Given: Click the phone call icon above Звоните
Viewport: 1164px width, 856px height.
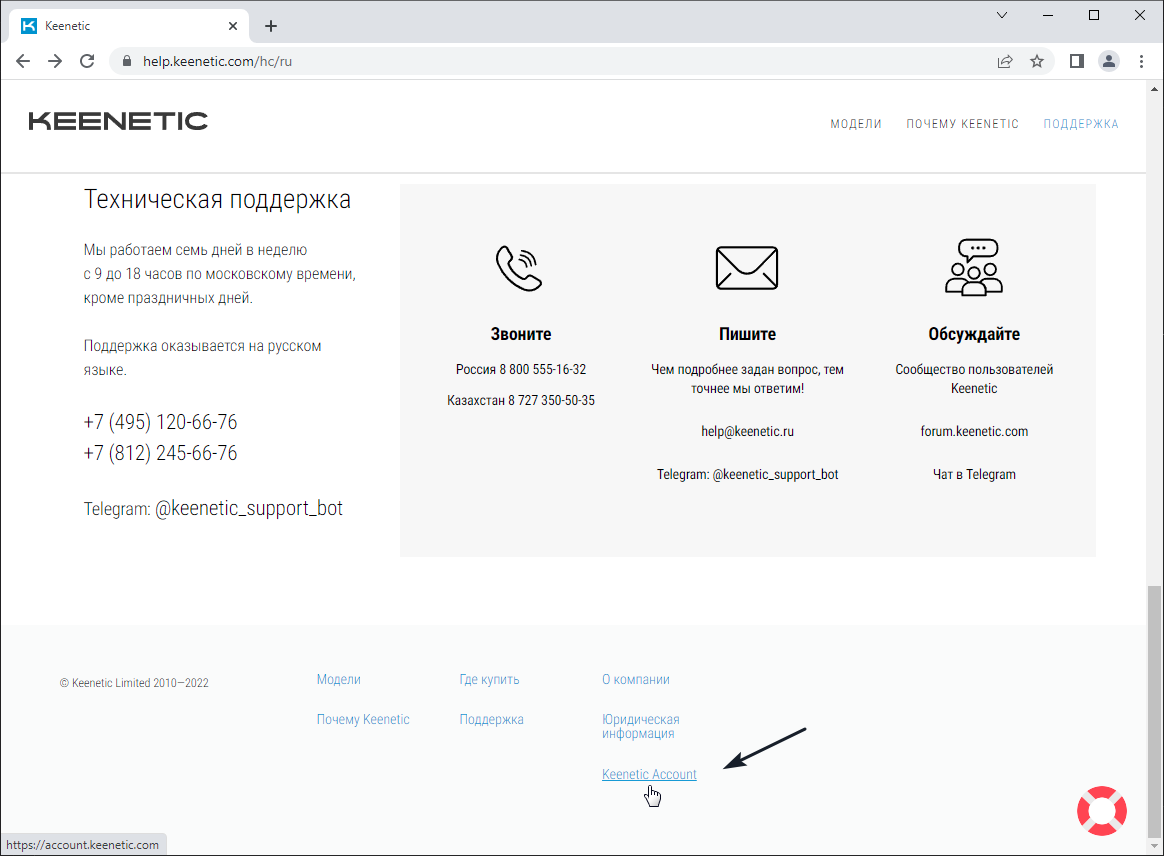Looking at the screenshot, I should 520,268.
